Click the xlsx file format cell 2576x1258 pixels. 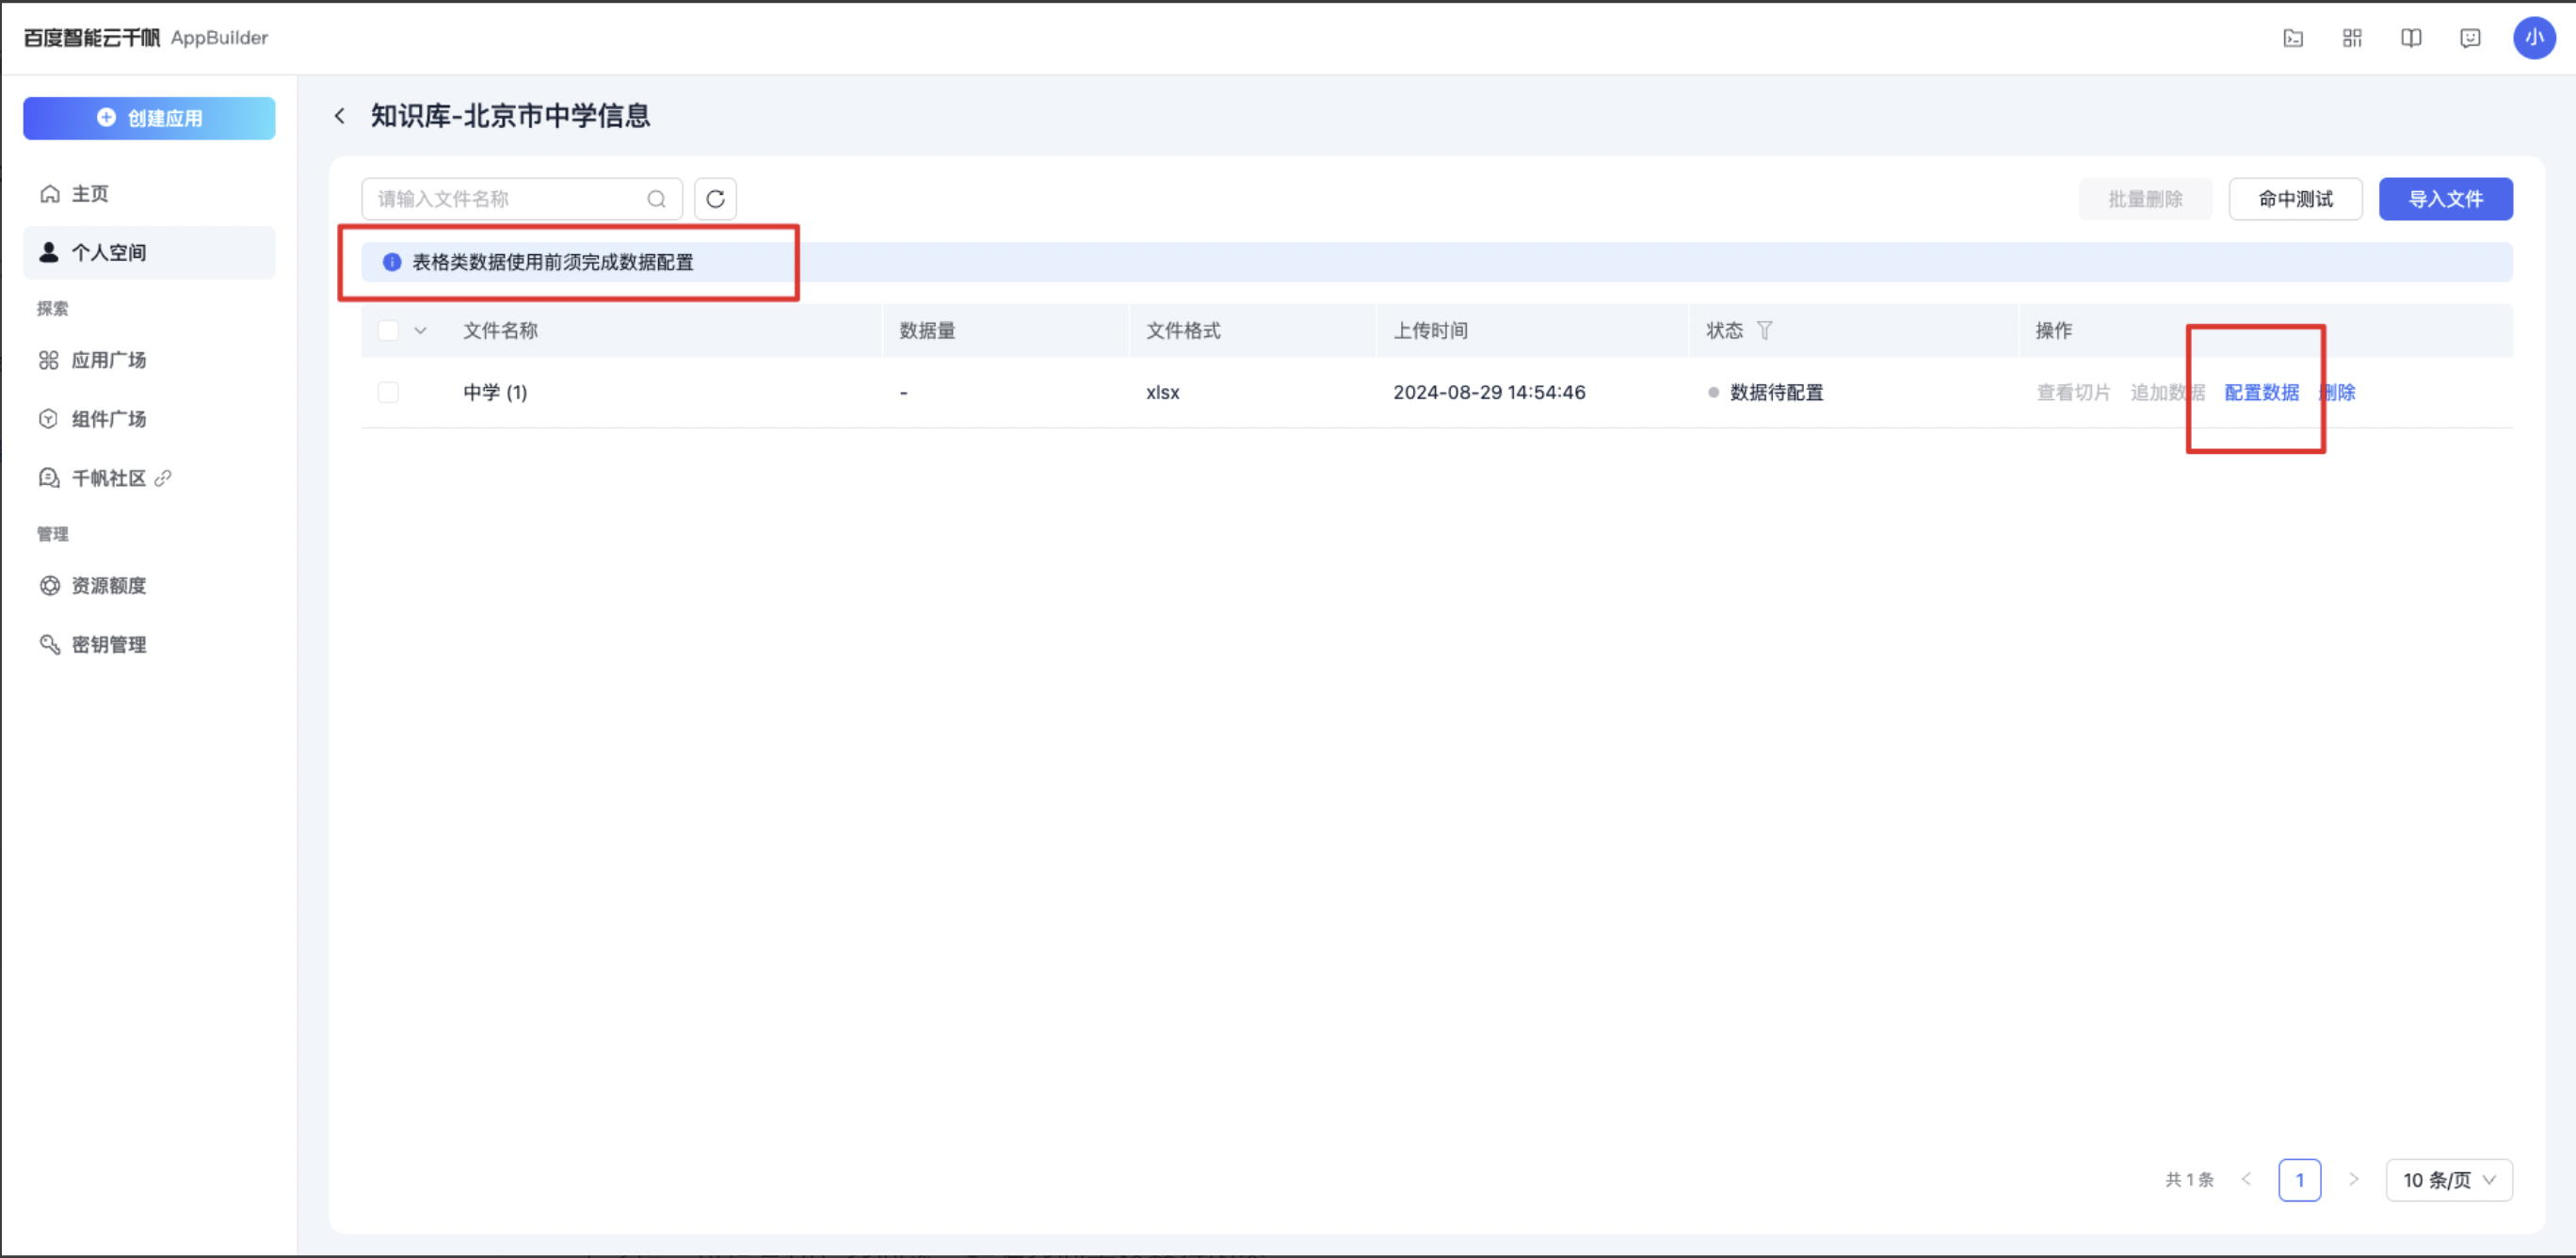click(x=1162, y=392)
